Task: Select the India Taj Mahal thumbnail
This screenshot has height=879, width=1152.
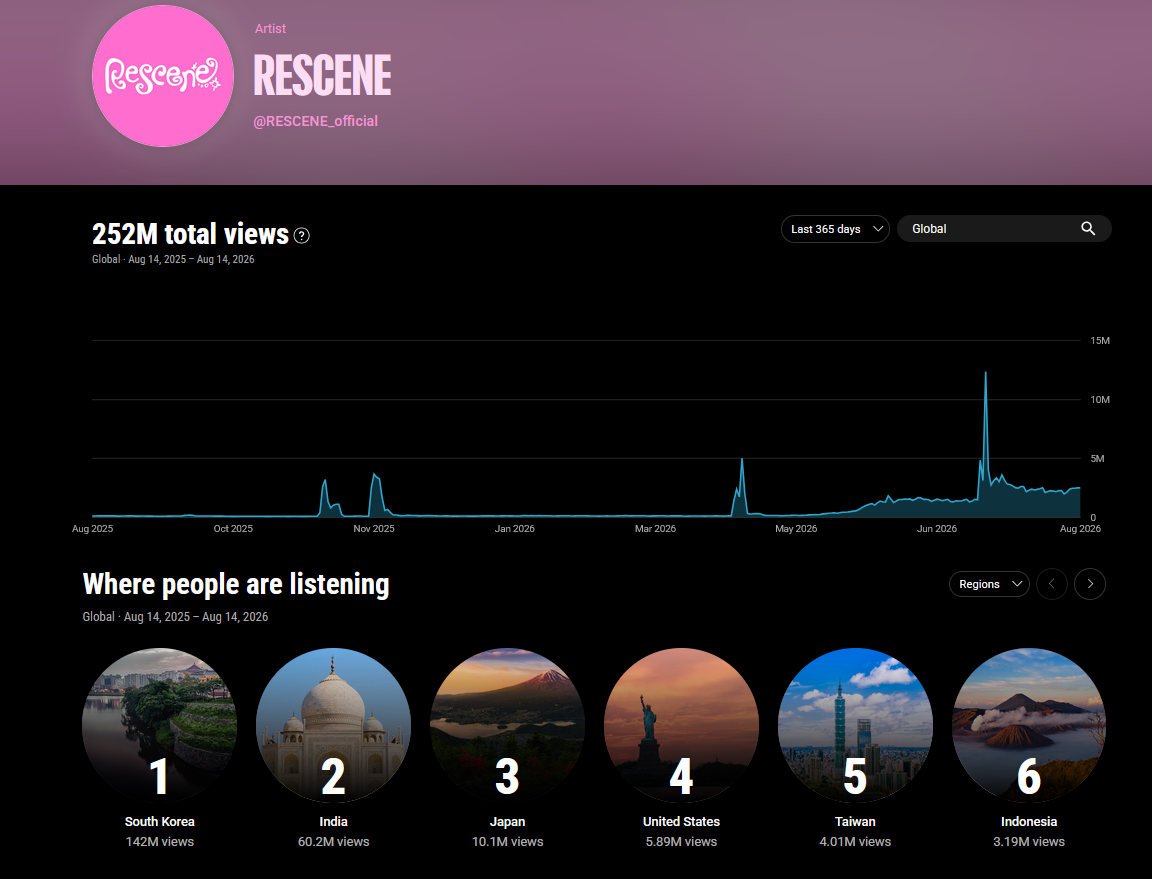Action: coord(334,725)
